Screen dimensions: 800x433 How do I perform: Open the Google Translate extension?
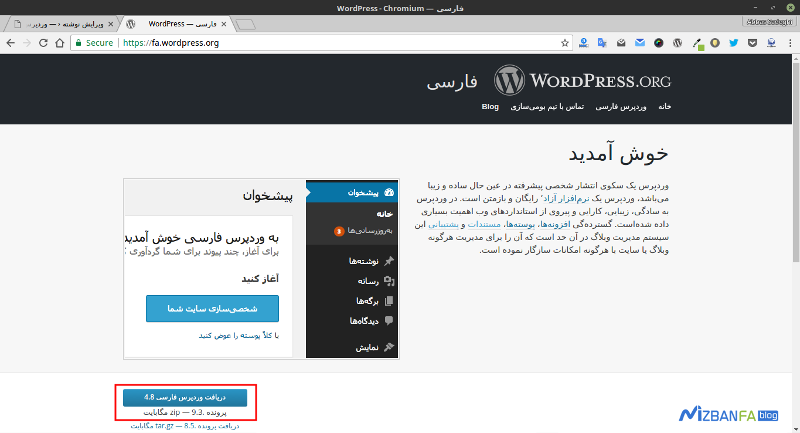click(602, 43)
